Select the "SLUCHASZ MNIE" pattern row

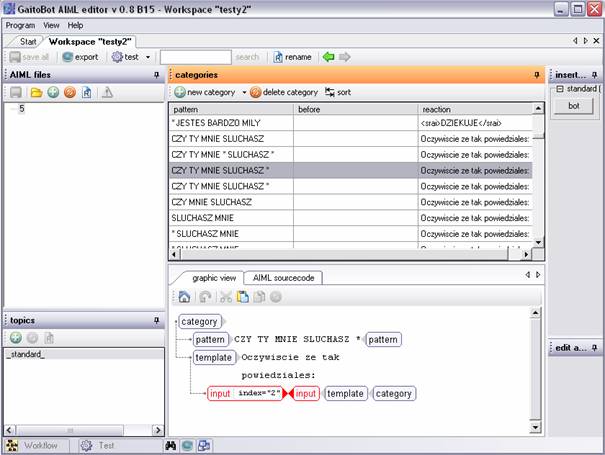(x=351, y=218)
